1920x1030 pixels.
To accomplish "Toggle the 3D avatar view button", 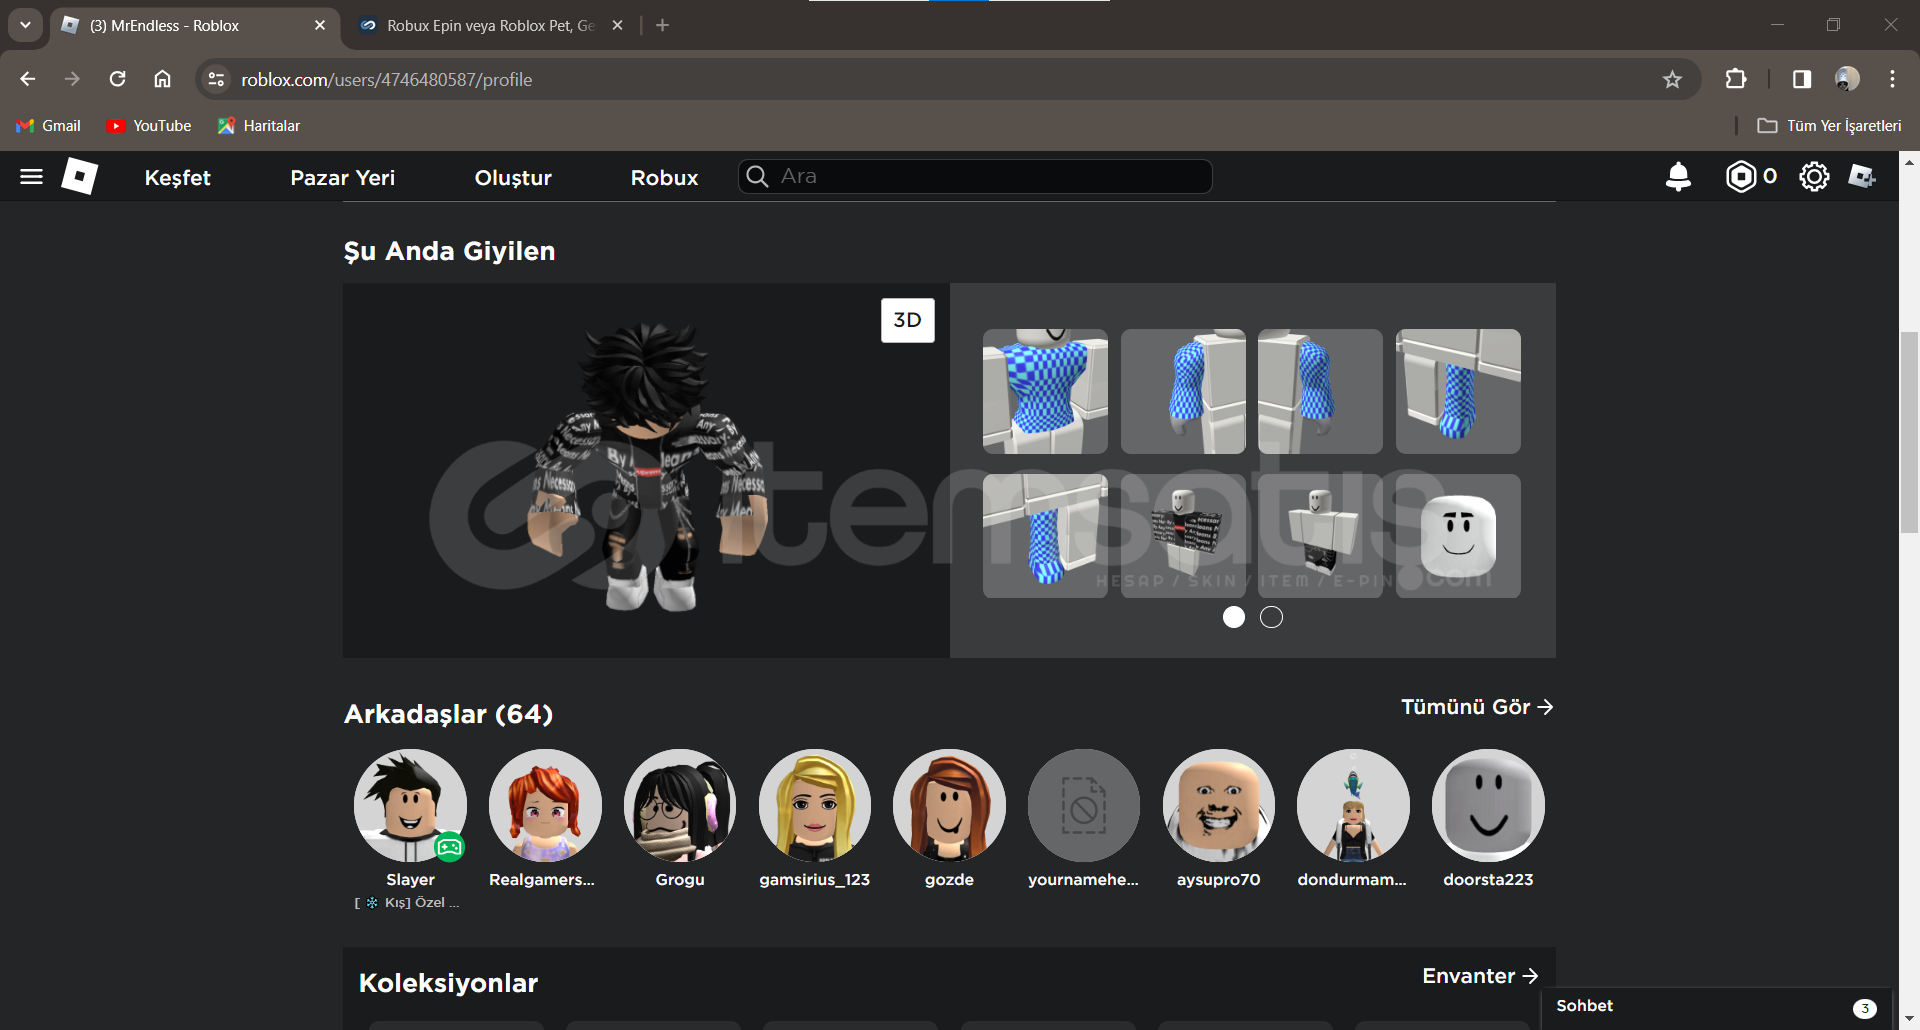I will 907,320.
